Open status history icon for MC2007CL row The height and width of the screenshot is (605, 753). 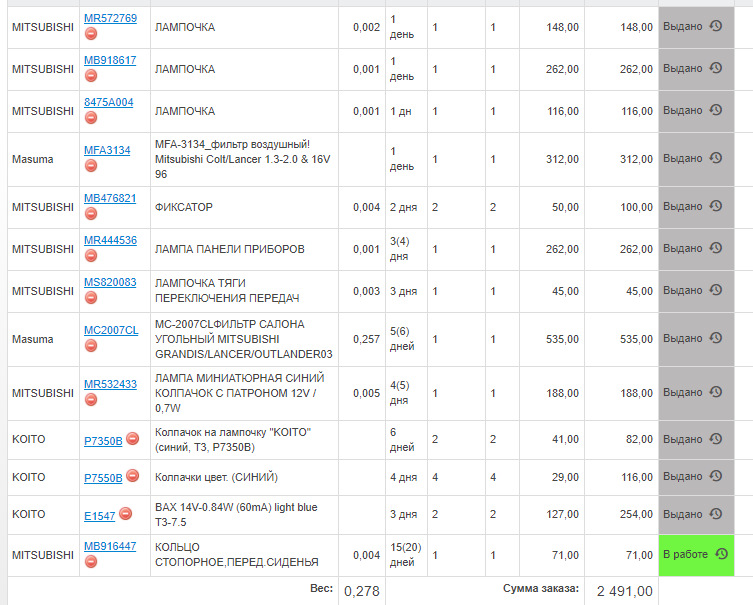(x=716, y=338)
